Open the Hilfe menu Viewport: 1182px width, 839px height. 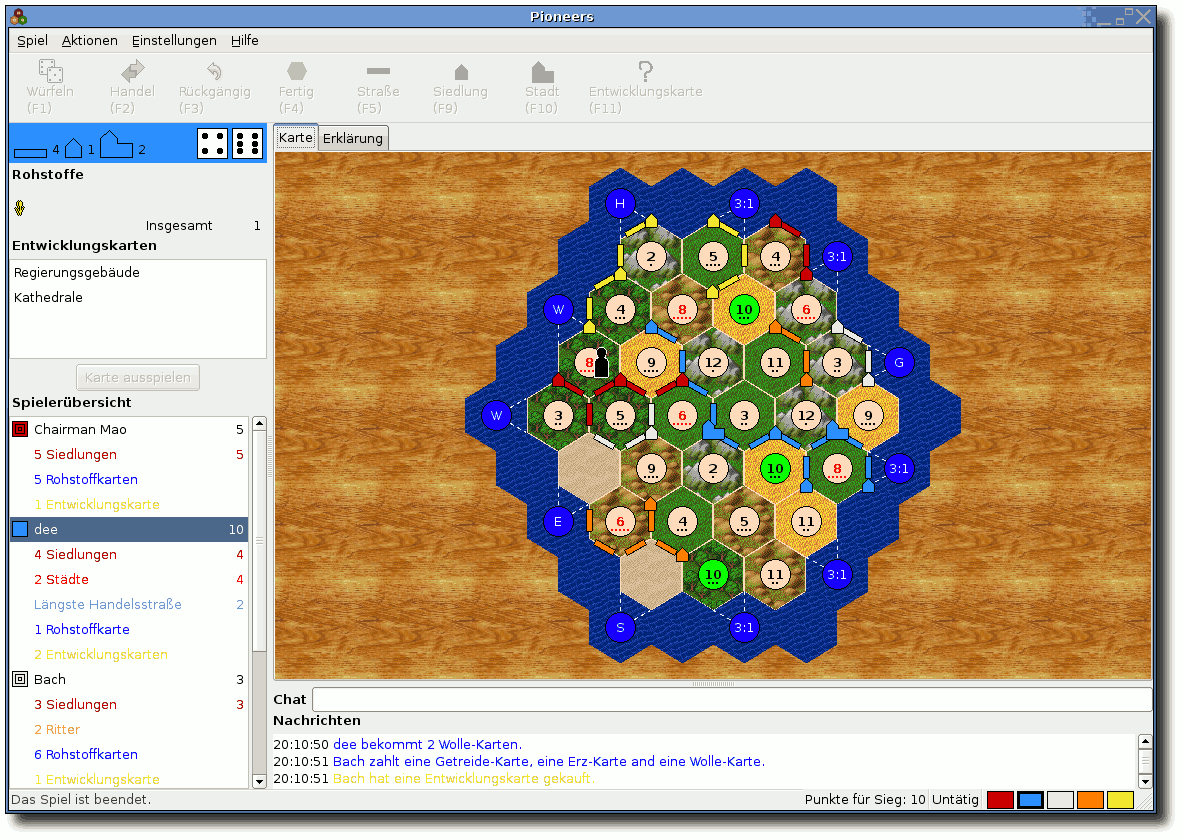pos(245,41)
